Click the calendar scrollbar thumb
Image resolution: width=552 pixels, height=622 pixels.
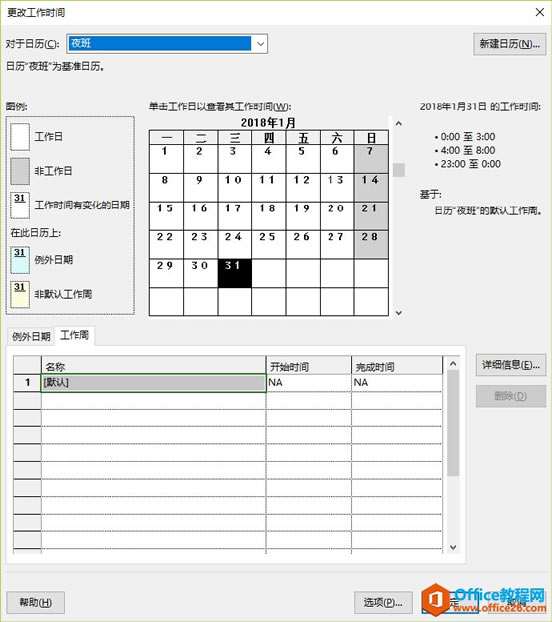[399, 170]
